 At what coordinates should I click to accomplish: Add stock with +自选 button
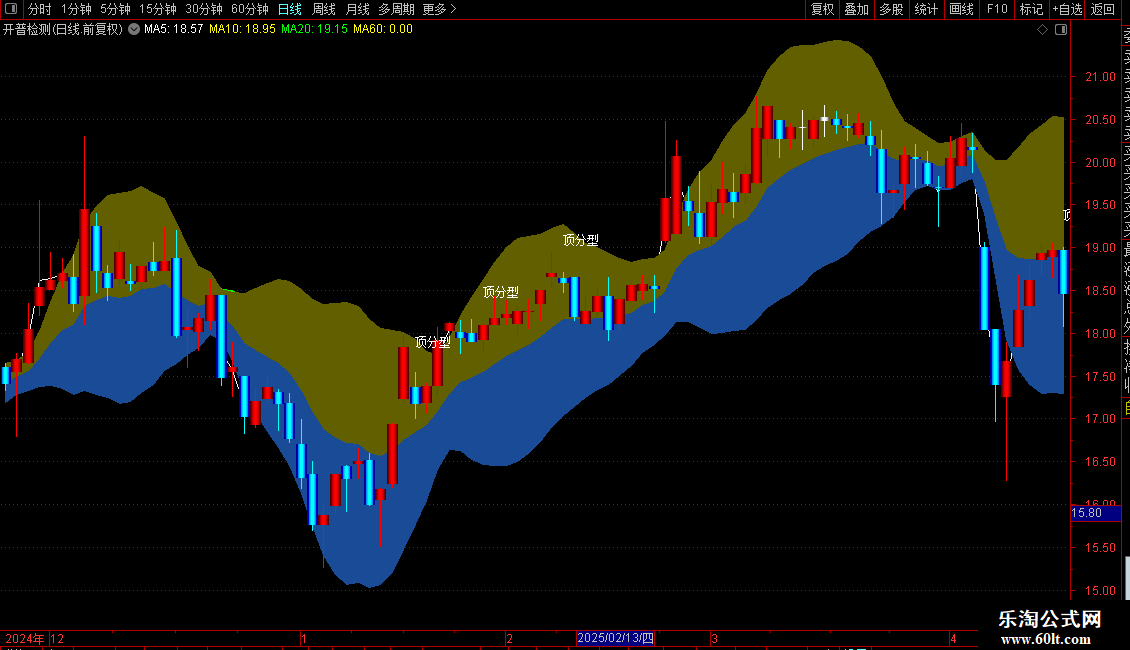1067,9
